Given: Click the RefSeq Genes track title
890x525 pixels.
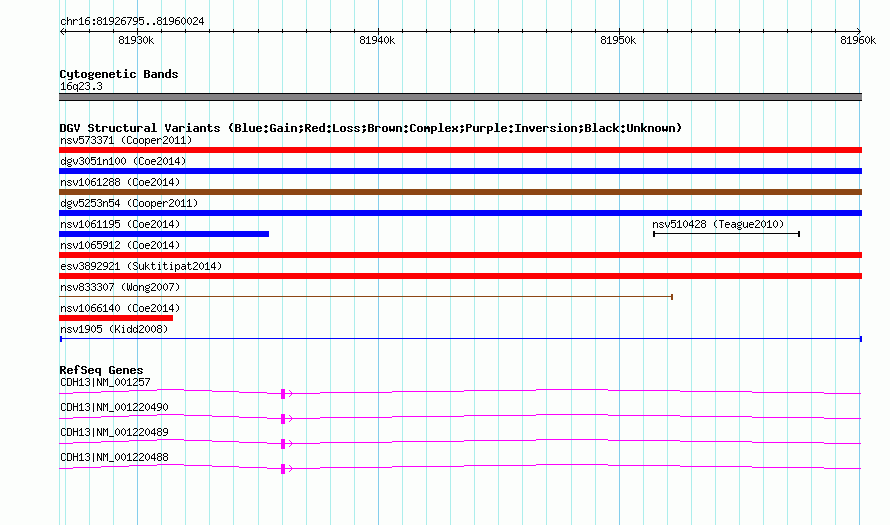Looking at the screenshot, I should tap(101, 369).
